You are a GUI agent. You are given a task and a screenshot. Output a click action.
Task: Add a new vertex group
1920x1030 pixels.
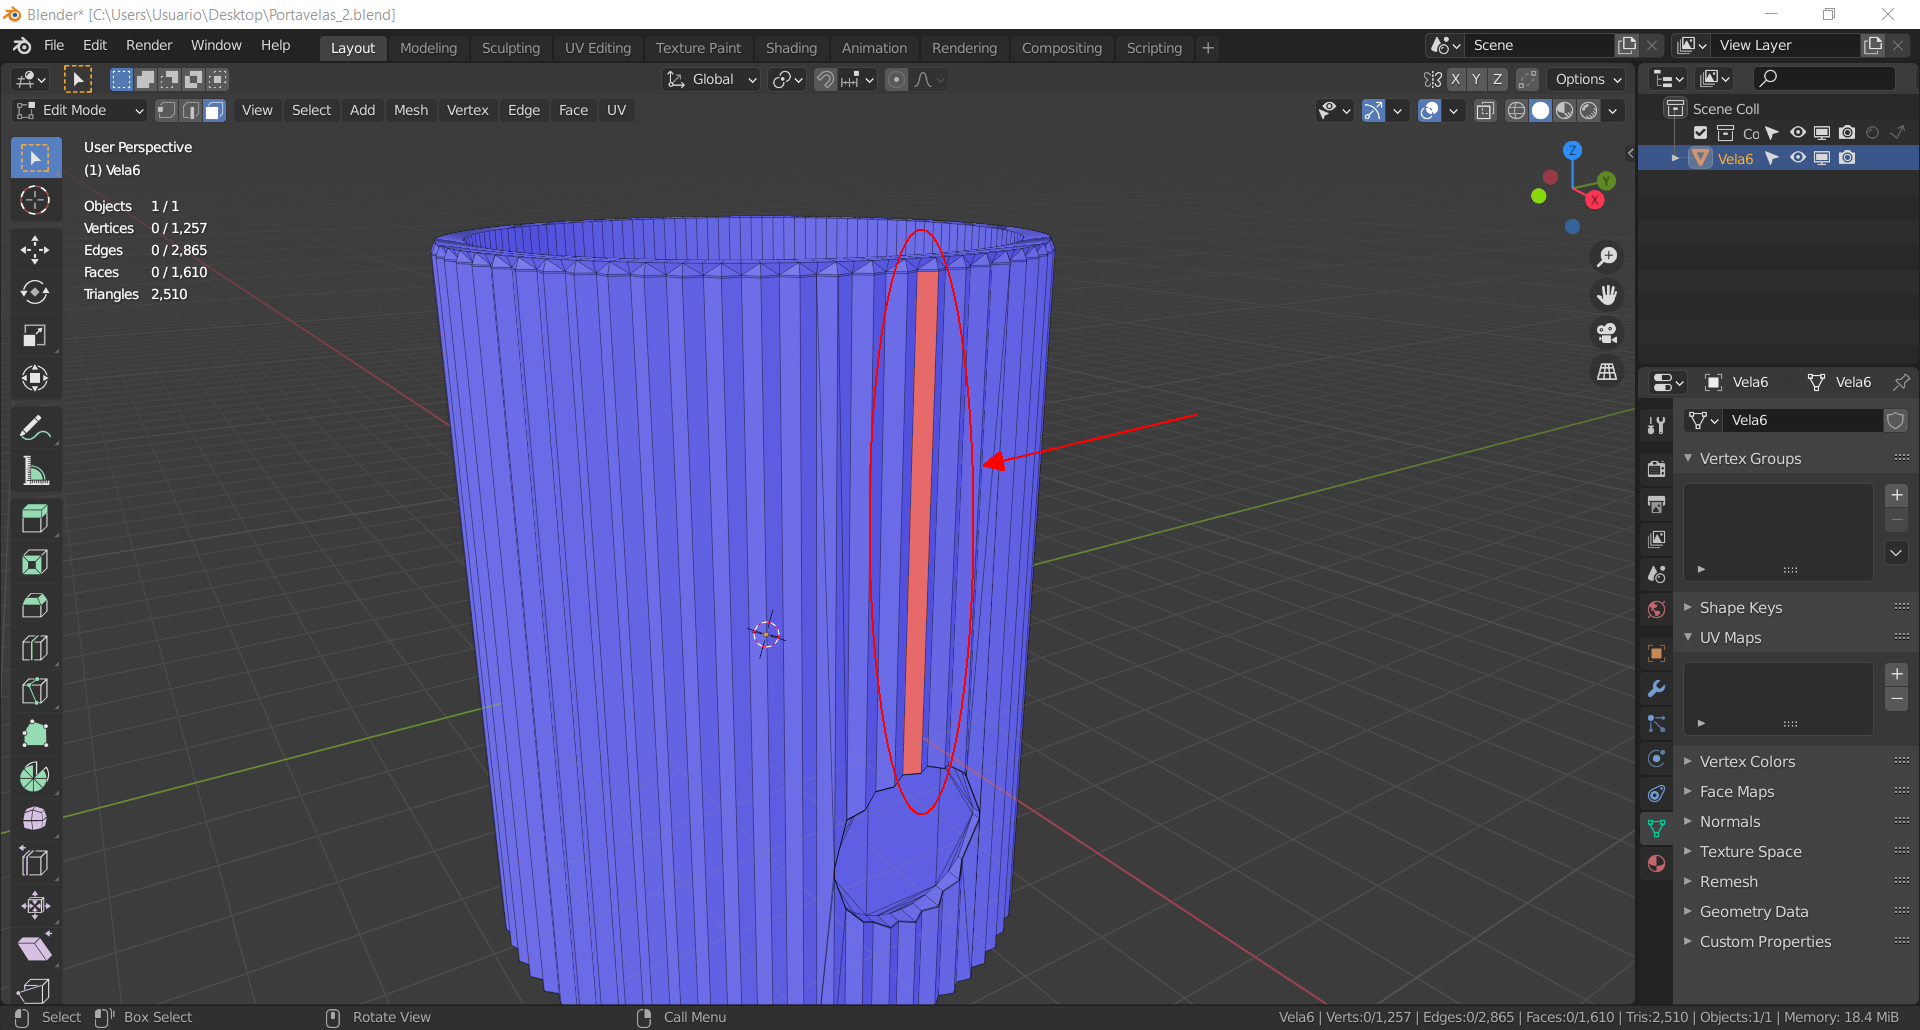point(1896,496)
